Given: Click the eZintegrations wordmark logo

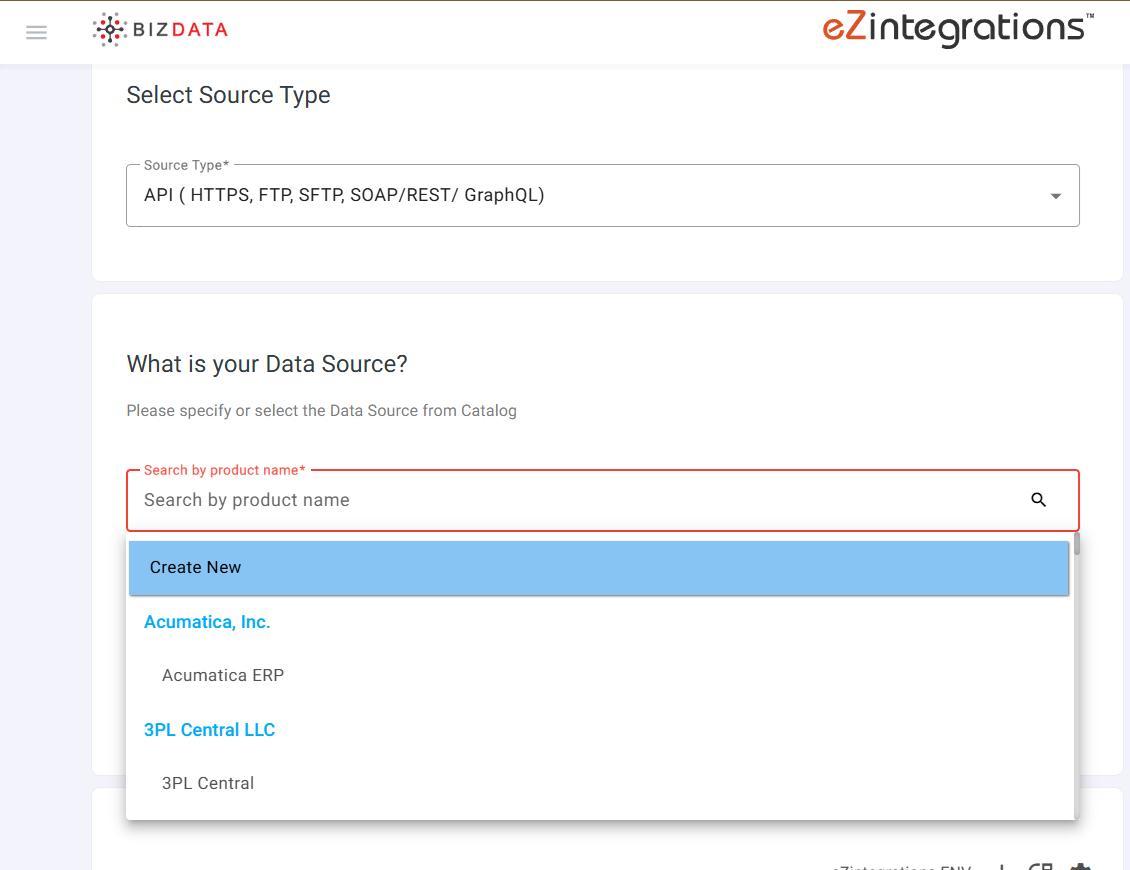Looking at the screenshot, I should pos(953,29).
